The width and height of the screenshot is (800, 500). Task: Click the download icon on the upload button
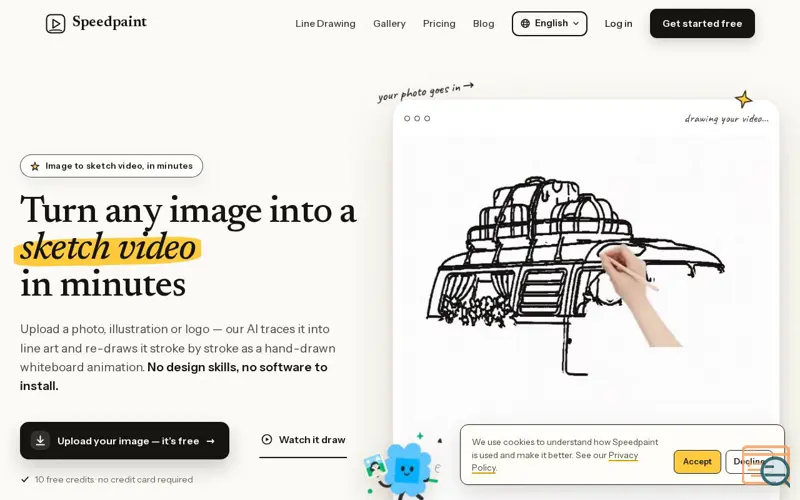(40, 440)
